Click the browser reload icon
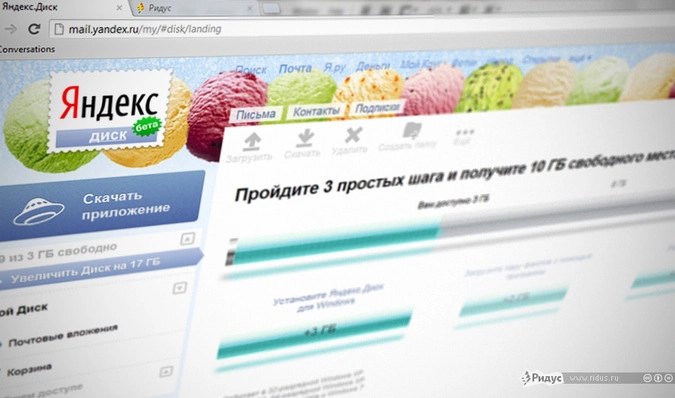Screen dimensions: 675x398 [34, 29]
